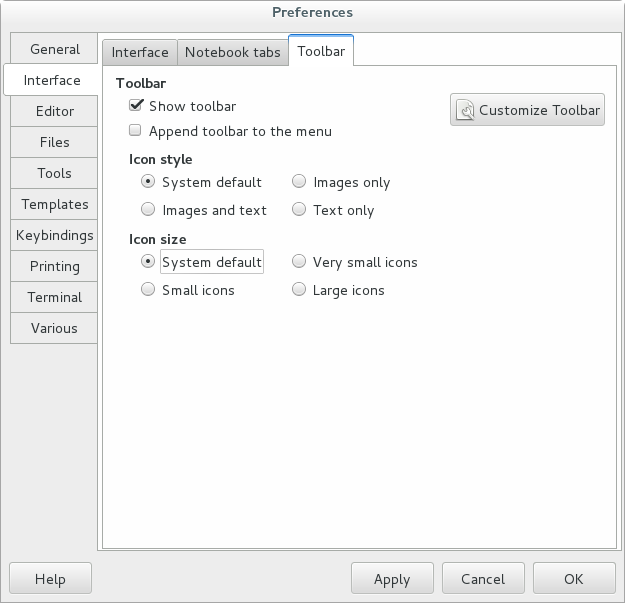Image resolution: width=625 pixels, height=603 pixels.
Task: Switch to the Notebook tabs tab
Action: pyautogui.click(x=232, y=52)
